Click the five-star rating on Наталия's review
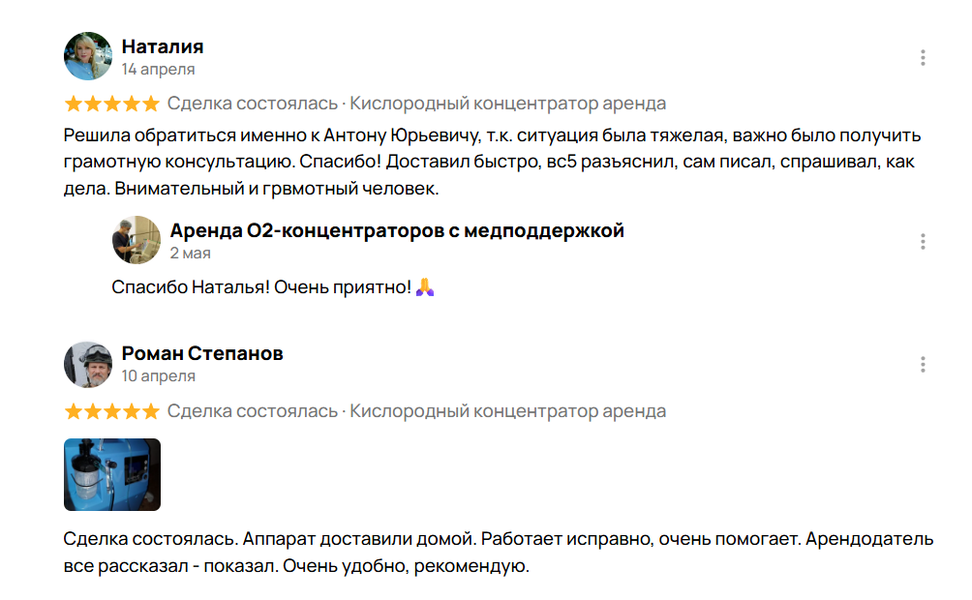This screenshot has width=972, height=600. (x=112, y=103)
